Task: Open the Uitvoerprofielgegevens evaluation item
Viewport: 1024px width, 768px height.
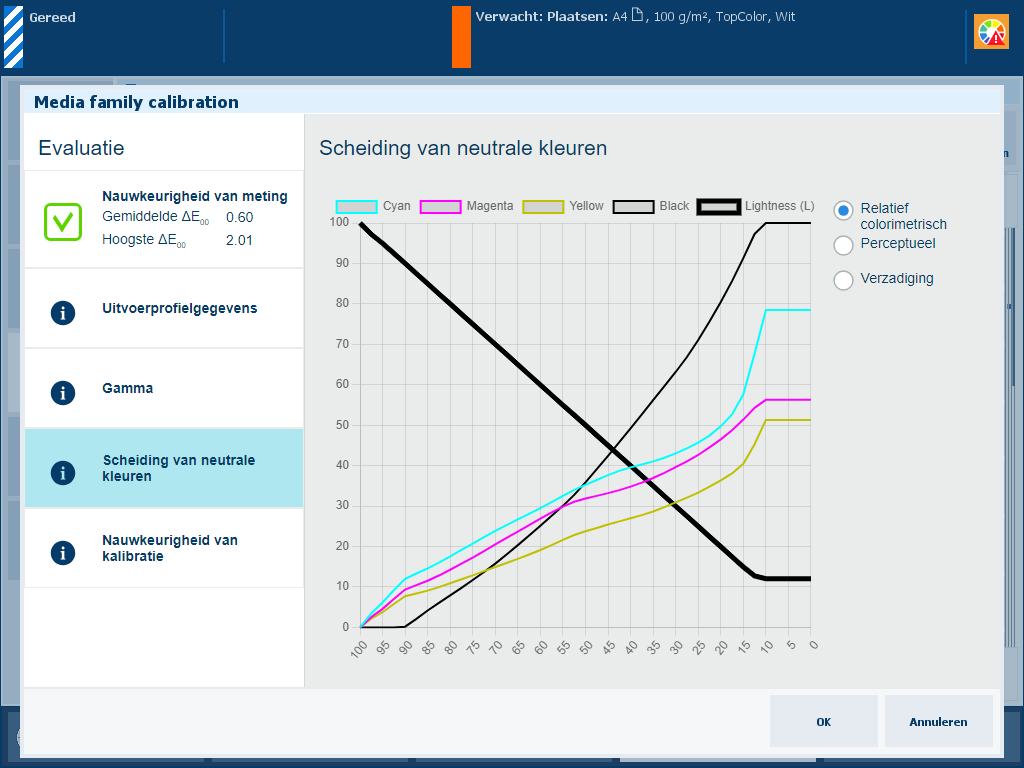Action: 164,308
